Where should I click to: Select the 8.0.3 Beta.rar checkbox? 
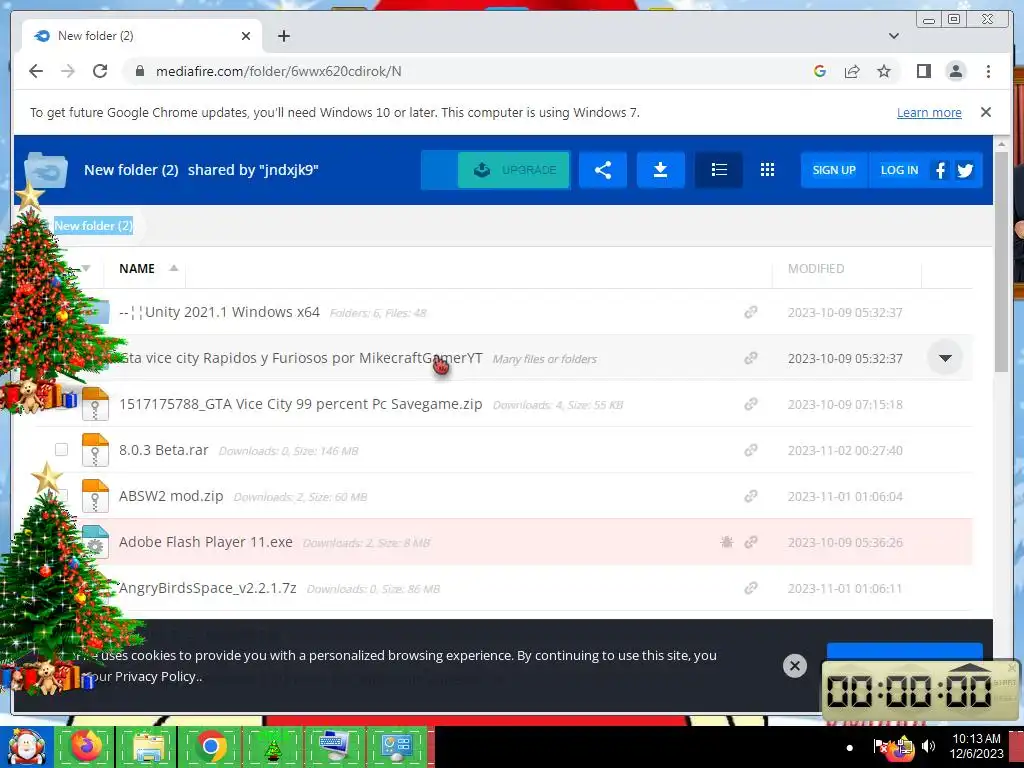click(x=61, y=449)
